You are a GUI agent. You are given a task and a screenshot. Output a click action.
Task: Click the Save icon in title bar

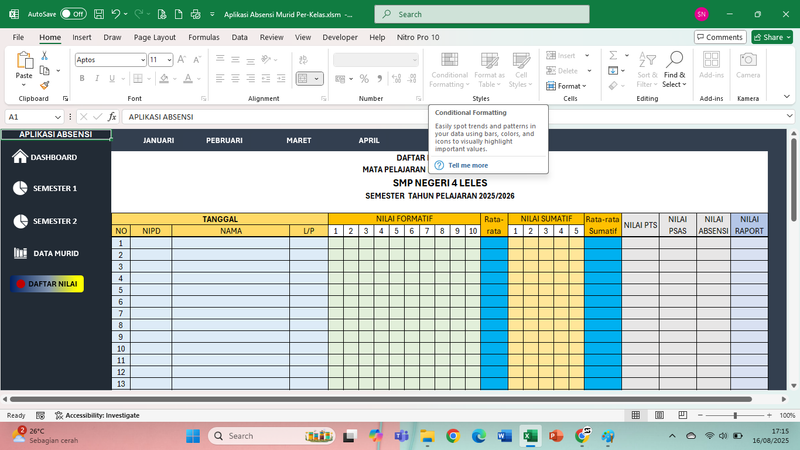pos(97,15)
